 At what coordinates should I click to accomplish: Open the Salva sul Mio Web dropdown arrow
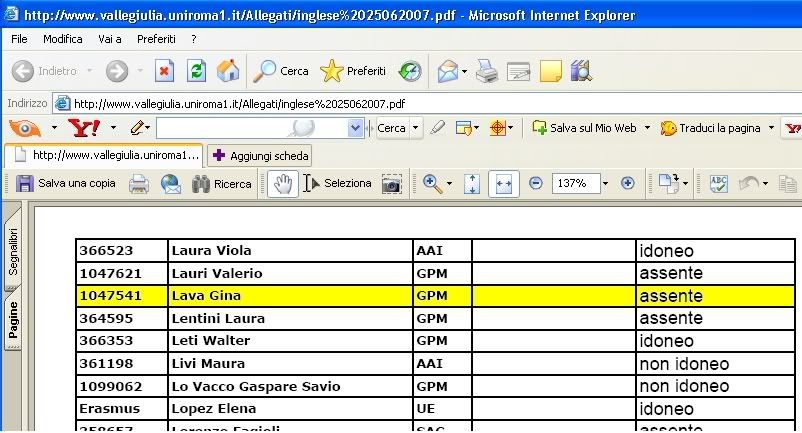tap(647, 128)
